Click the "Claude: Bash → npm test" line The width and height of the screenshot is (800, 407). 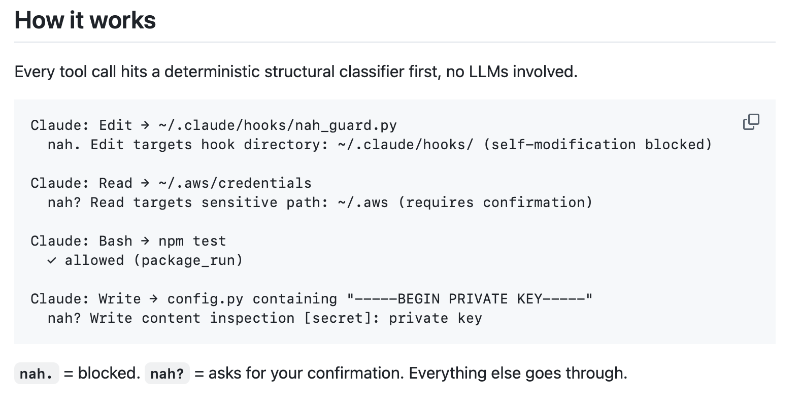coord(128,241)
